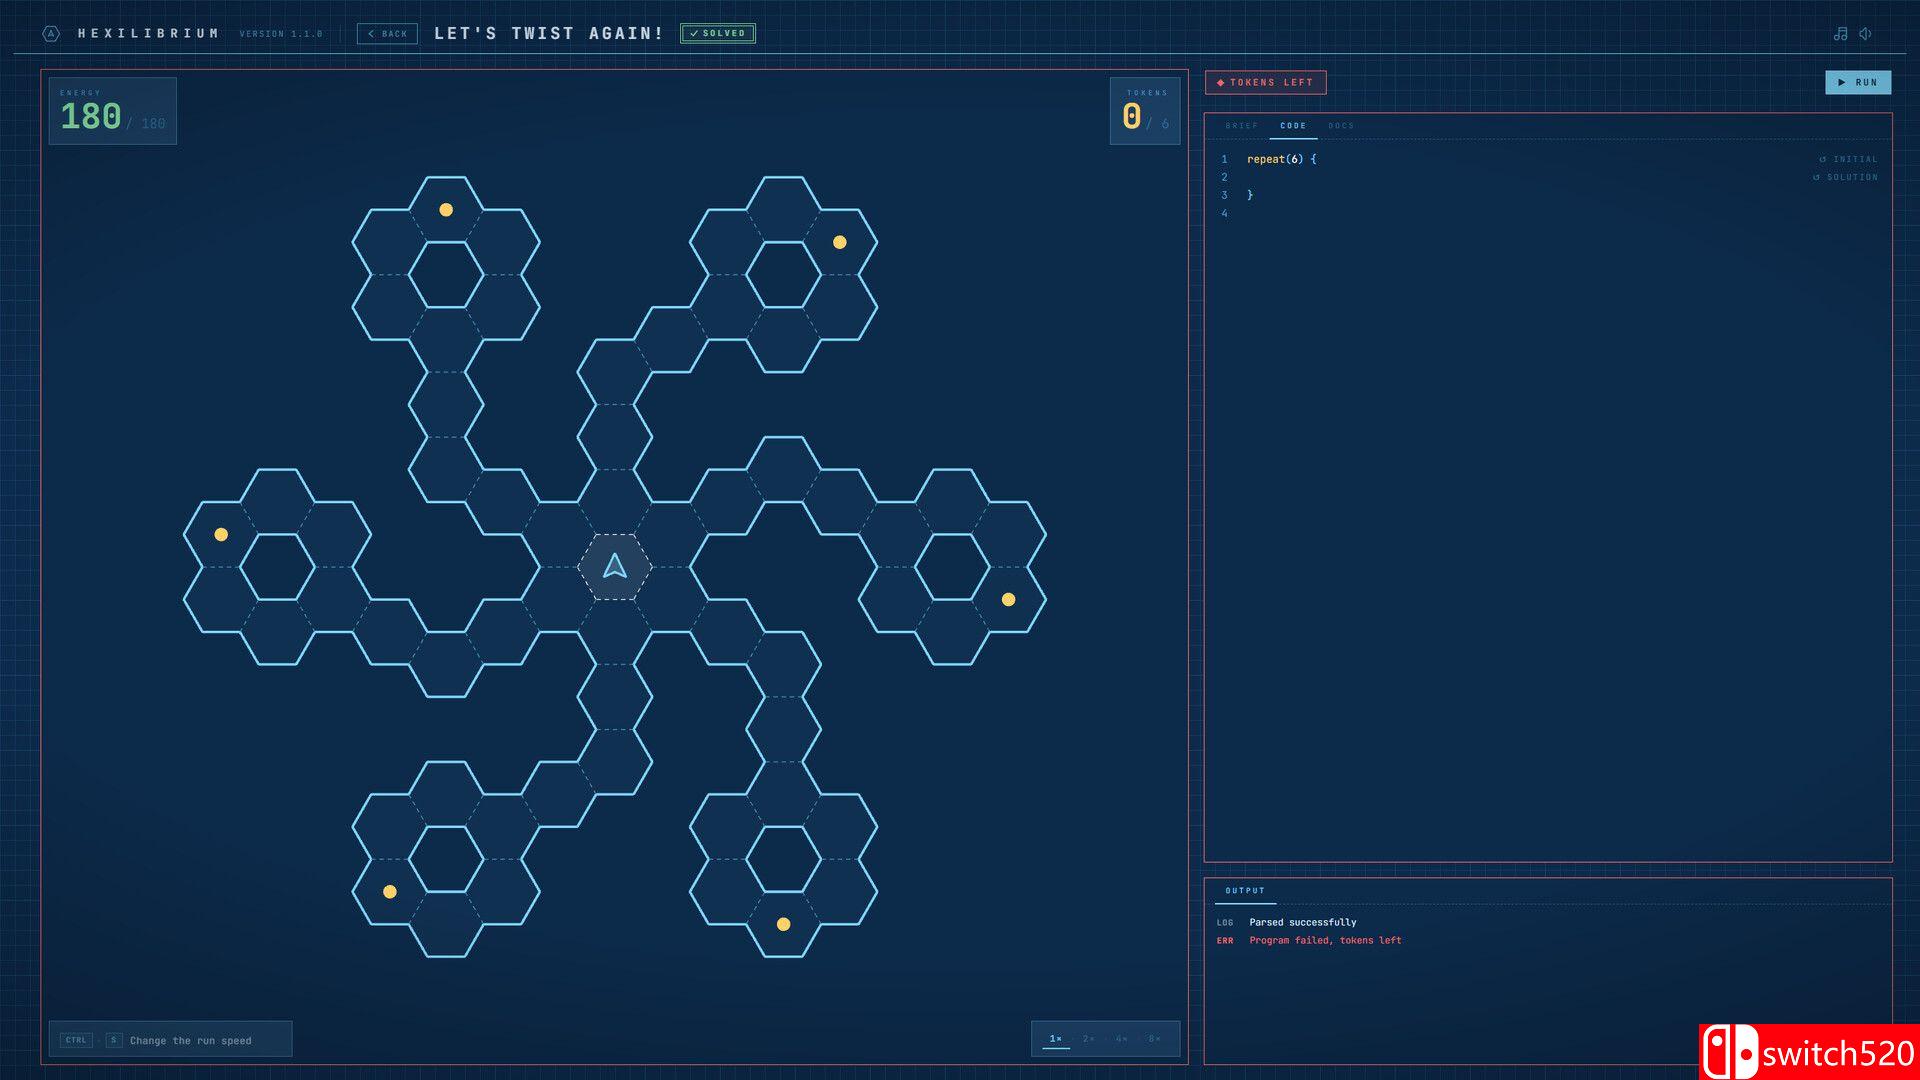Mute sound with the speaker icon
1920x1080 pixels.
pos(1865,34)
